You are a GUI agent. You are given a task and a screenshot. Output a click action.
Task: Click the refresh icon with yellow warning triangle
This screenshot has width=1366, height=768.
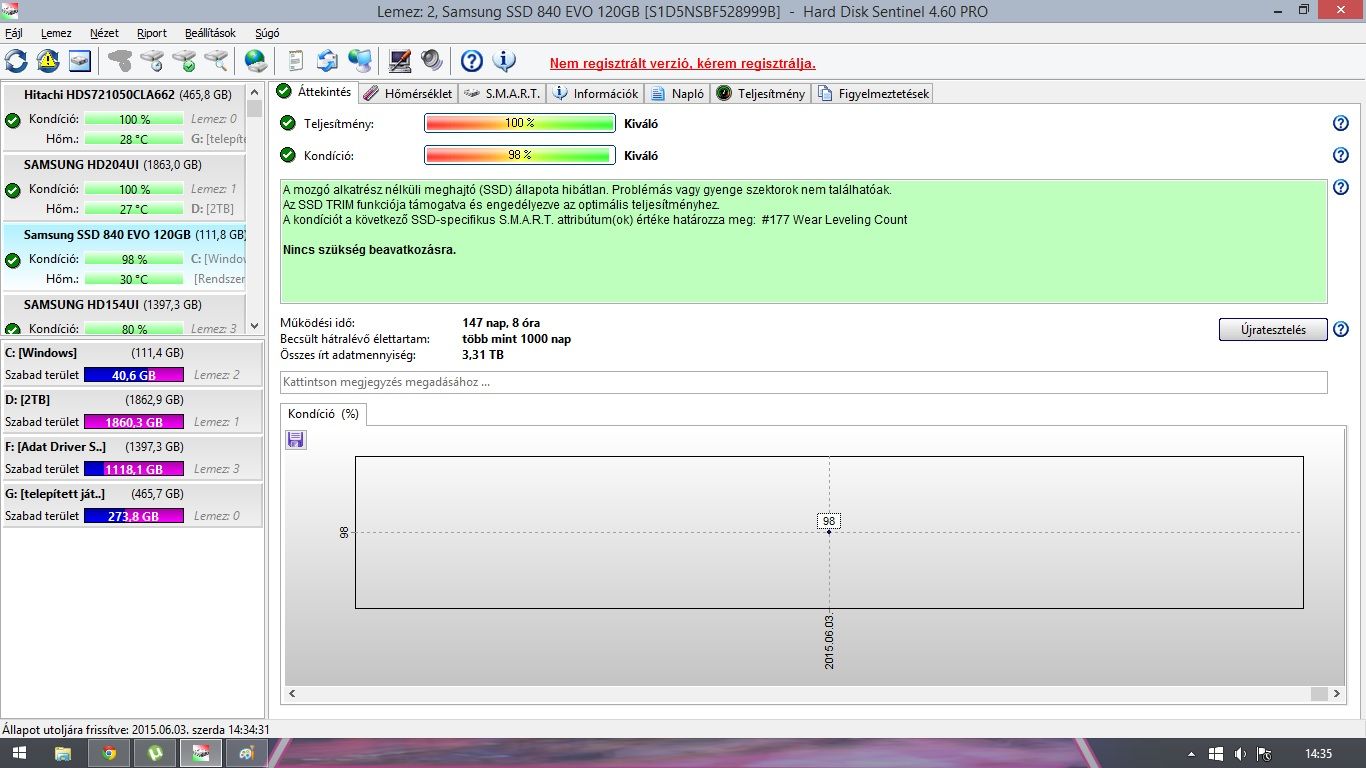[x=48, y=61]
